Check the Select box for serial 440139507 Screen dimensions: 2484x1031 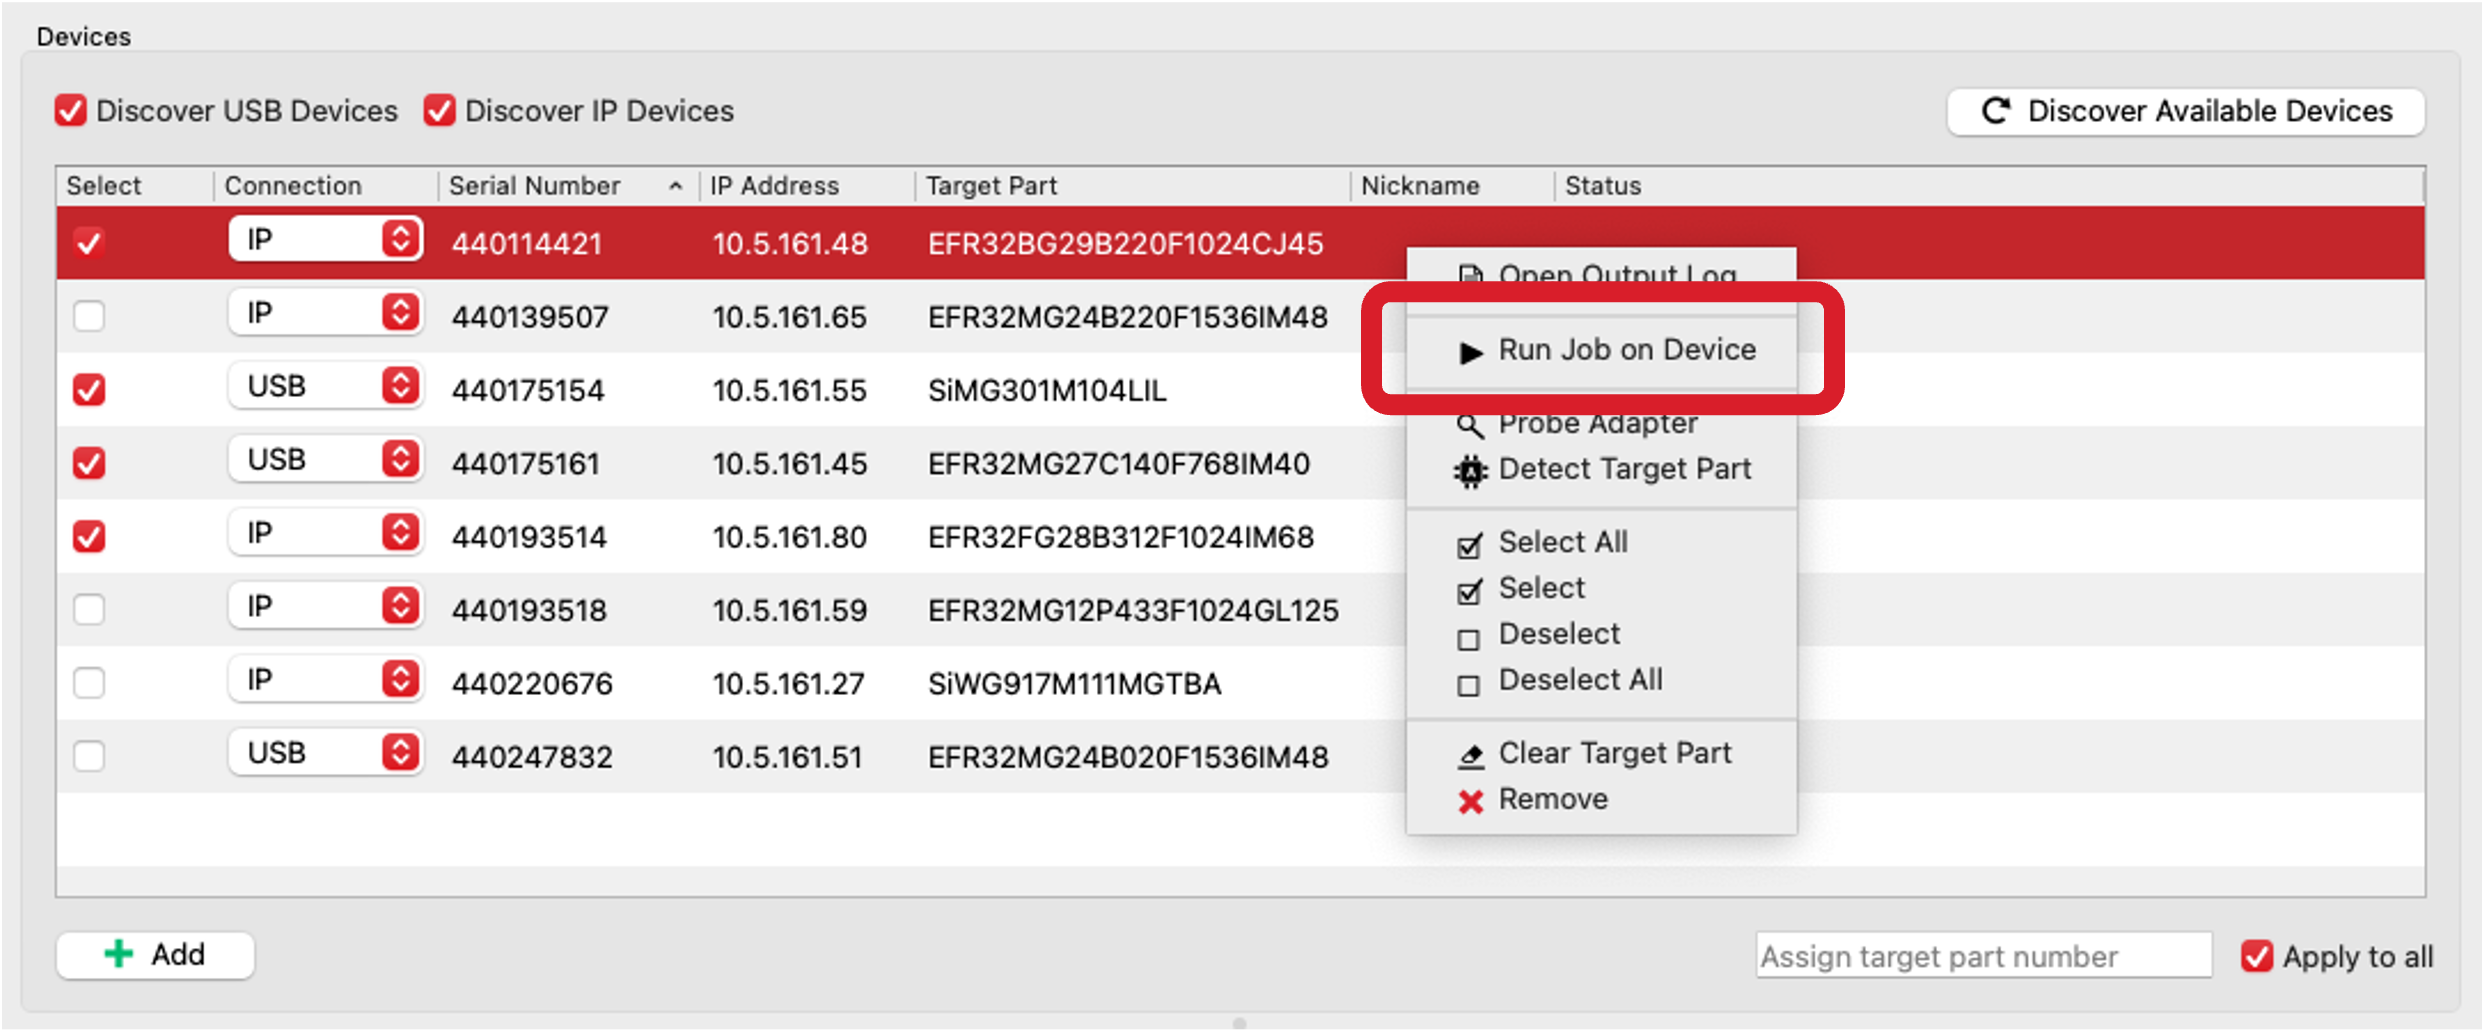(x=89, y=316)
